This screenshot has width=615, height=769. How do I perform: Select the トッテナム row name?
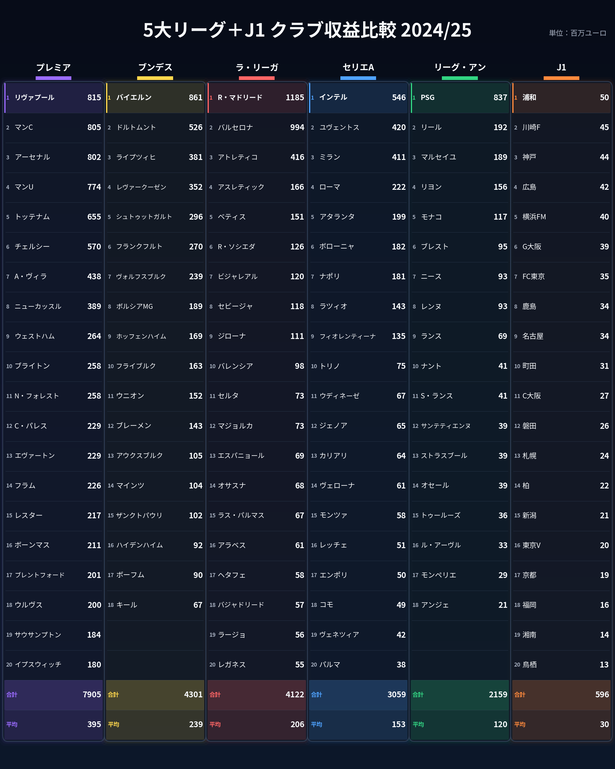pos(32,217)
